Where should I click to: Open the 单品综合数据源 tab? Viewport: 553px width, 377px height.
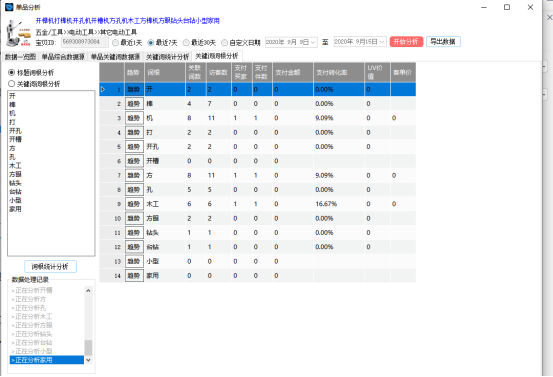[x=63, y=56]
